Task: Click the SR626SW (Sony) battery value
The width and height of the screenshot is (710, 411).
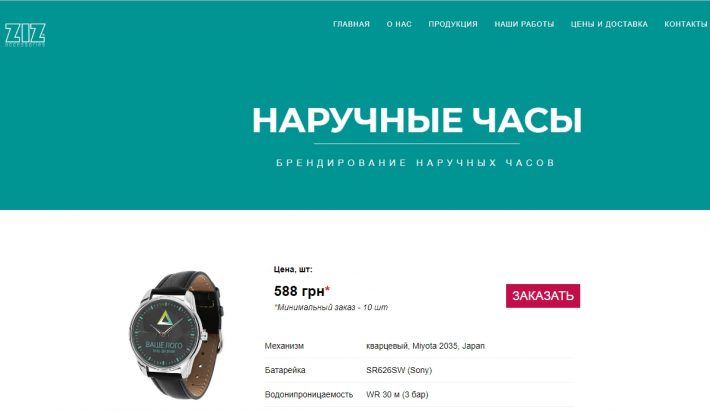Action: point(399,370)
